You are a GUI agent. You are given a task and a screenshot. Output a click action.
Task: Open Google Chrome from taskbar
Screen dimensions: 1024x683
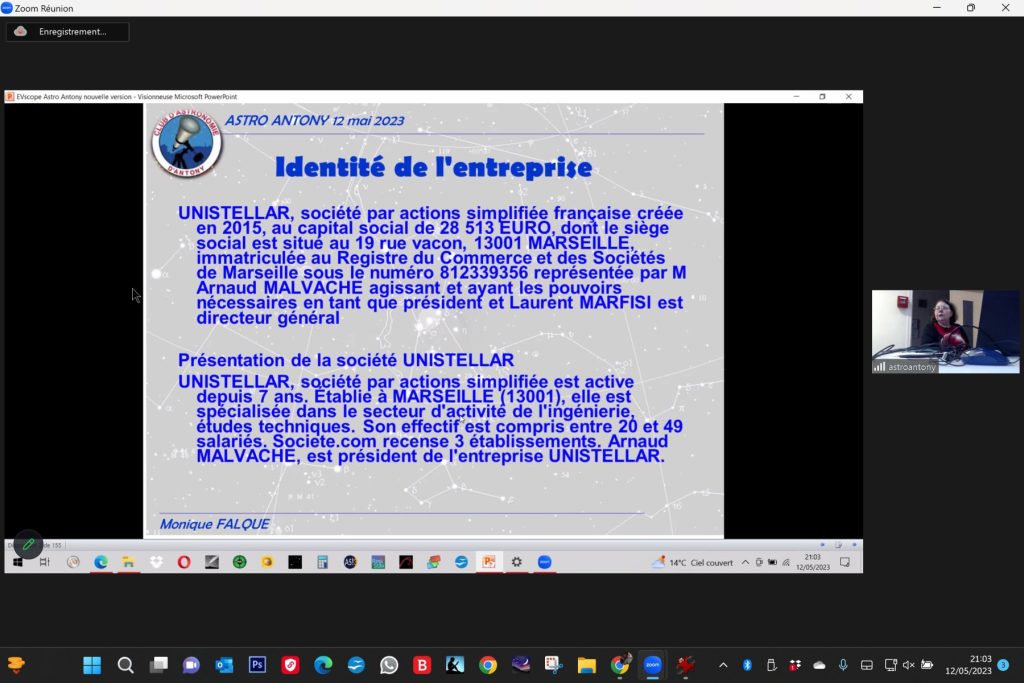click(x=488, y=665)
